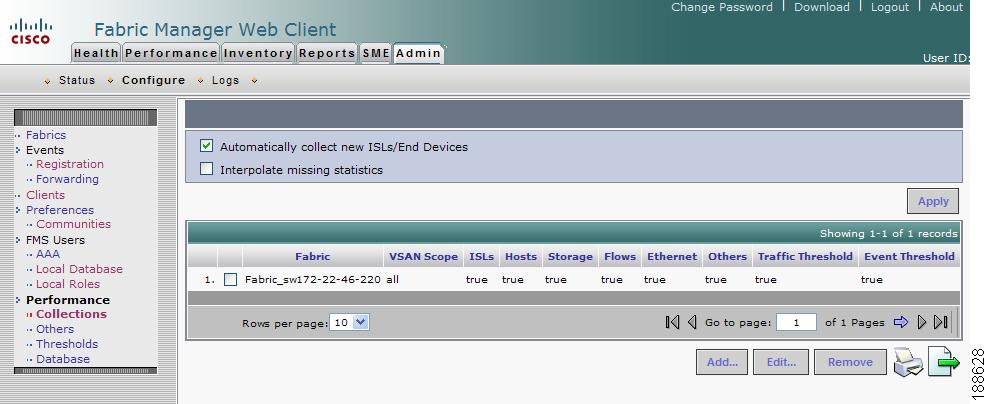989x404 pixels.
Task: Click the Add... button
Action: coord(722,362)
